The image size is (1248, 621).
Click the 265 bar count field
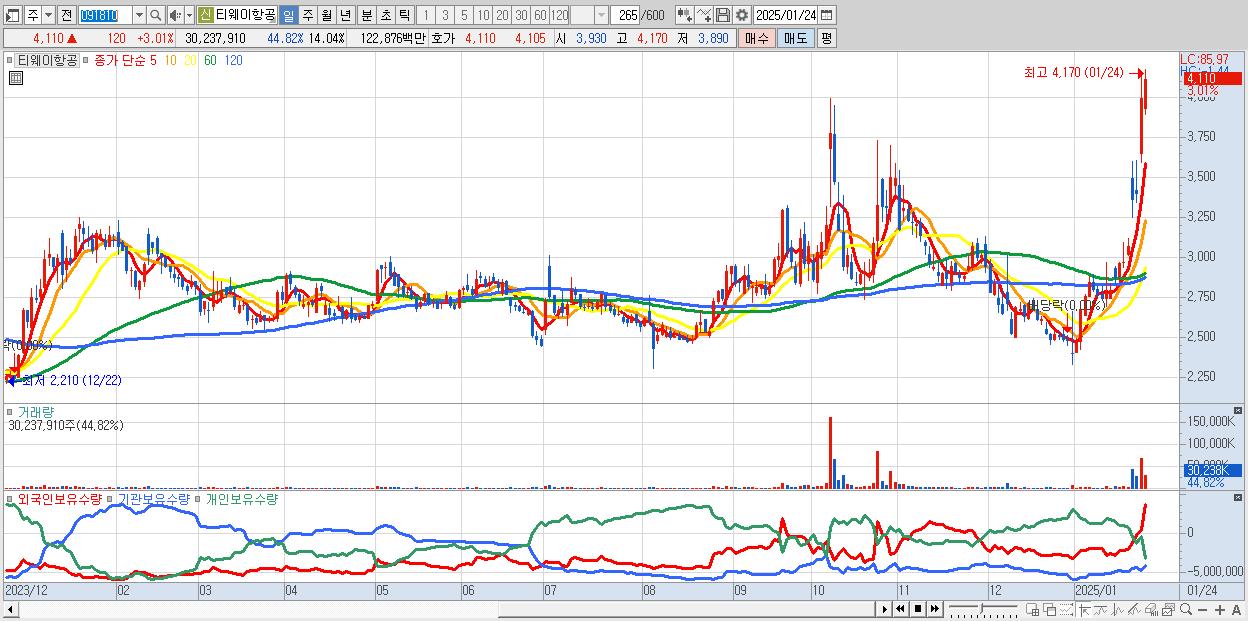626,15
